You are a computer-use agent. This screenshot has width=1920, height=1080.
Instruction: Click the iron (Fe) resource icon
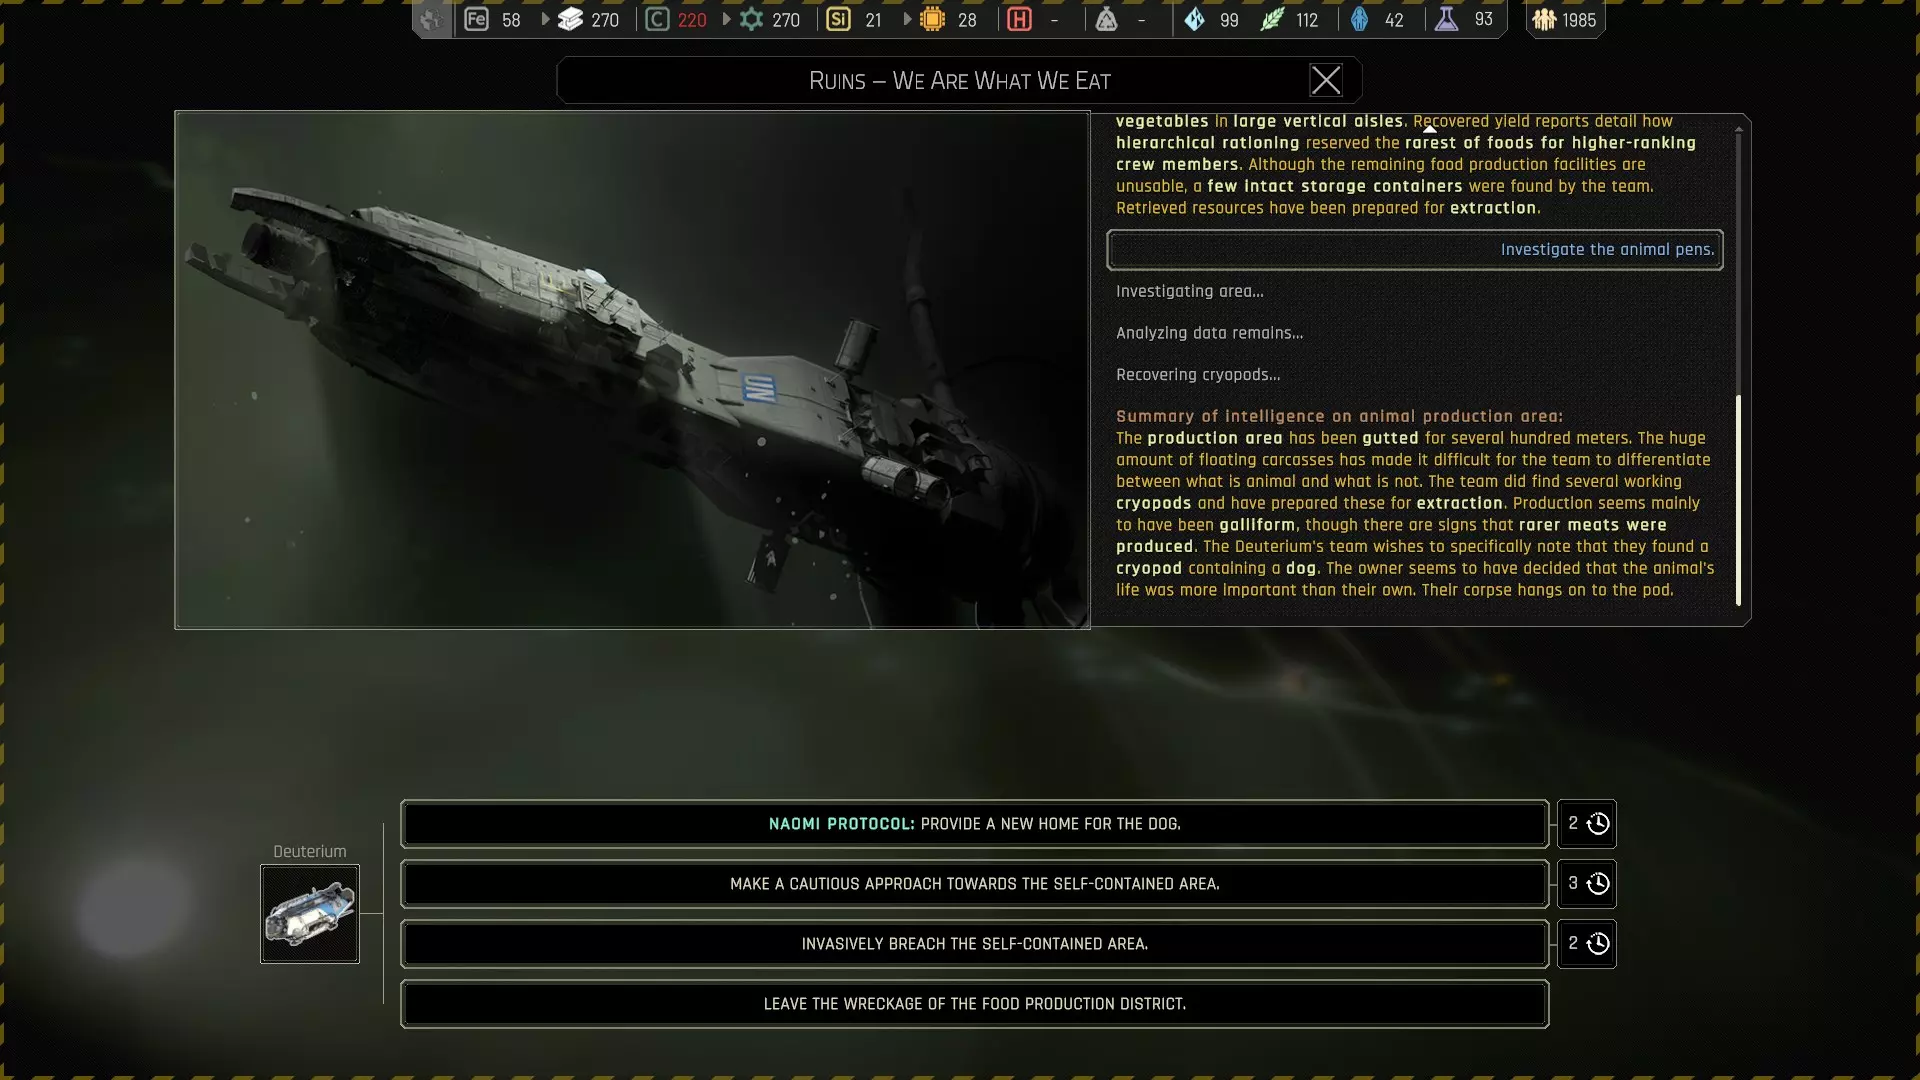point(476,19)
